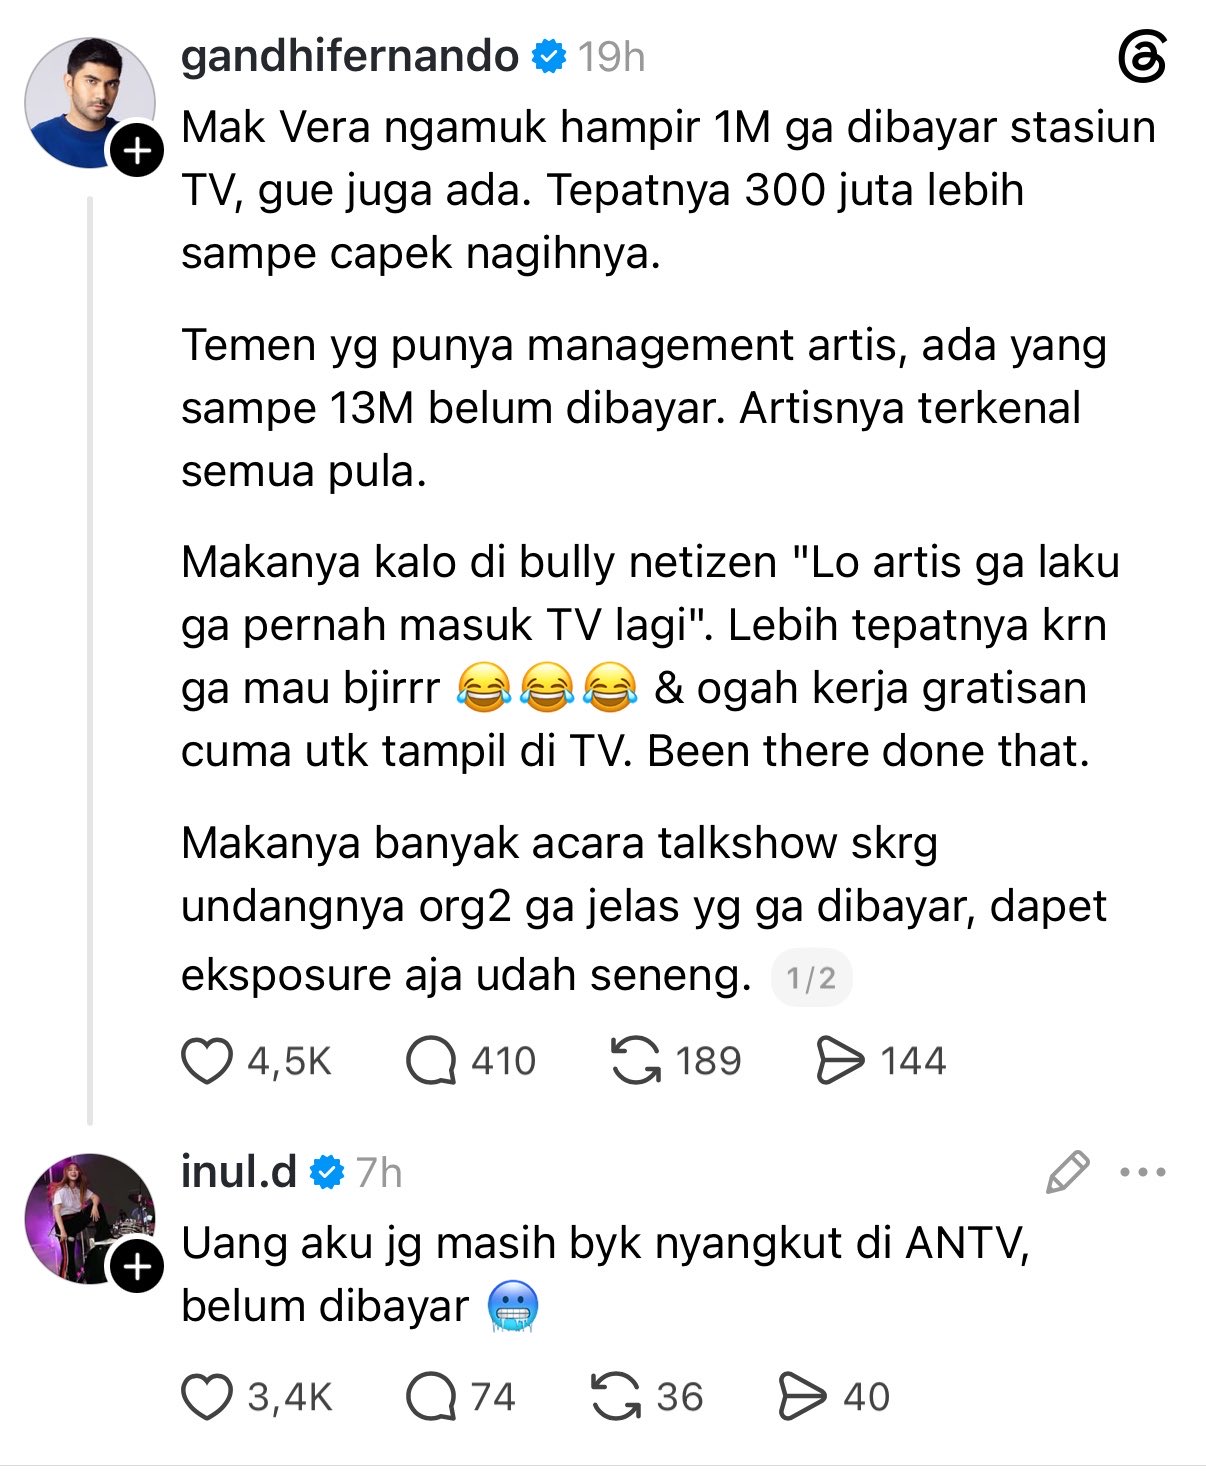Screen dimensions: 1206x1474
Task: Tap the pencil edit icon on inul.d's reply
Action: [1067, 1172]
